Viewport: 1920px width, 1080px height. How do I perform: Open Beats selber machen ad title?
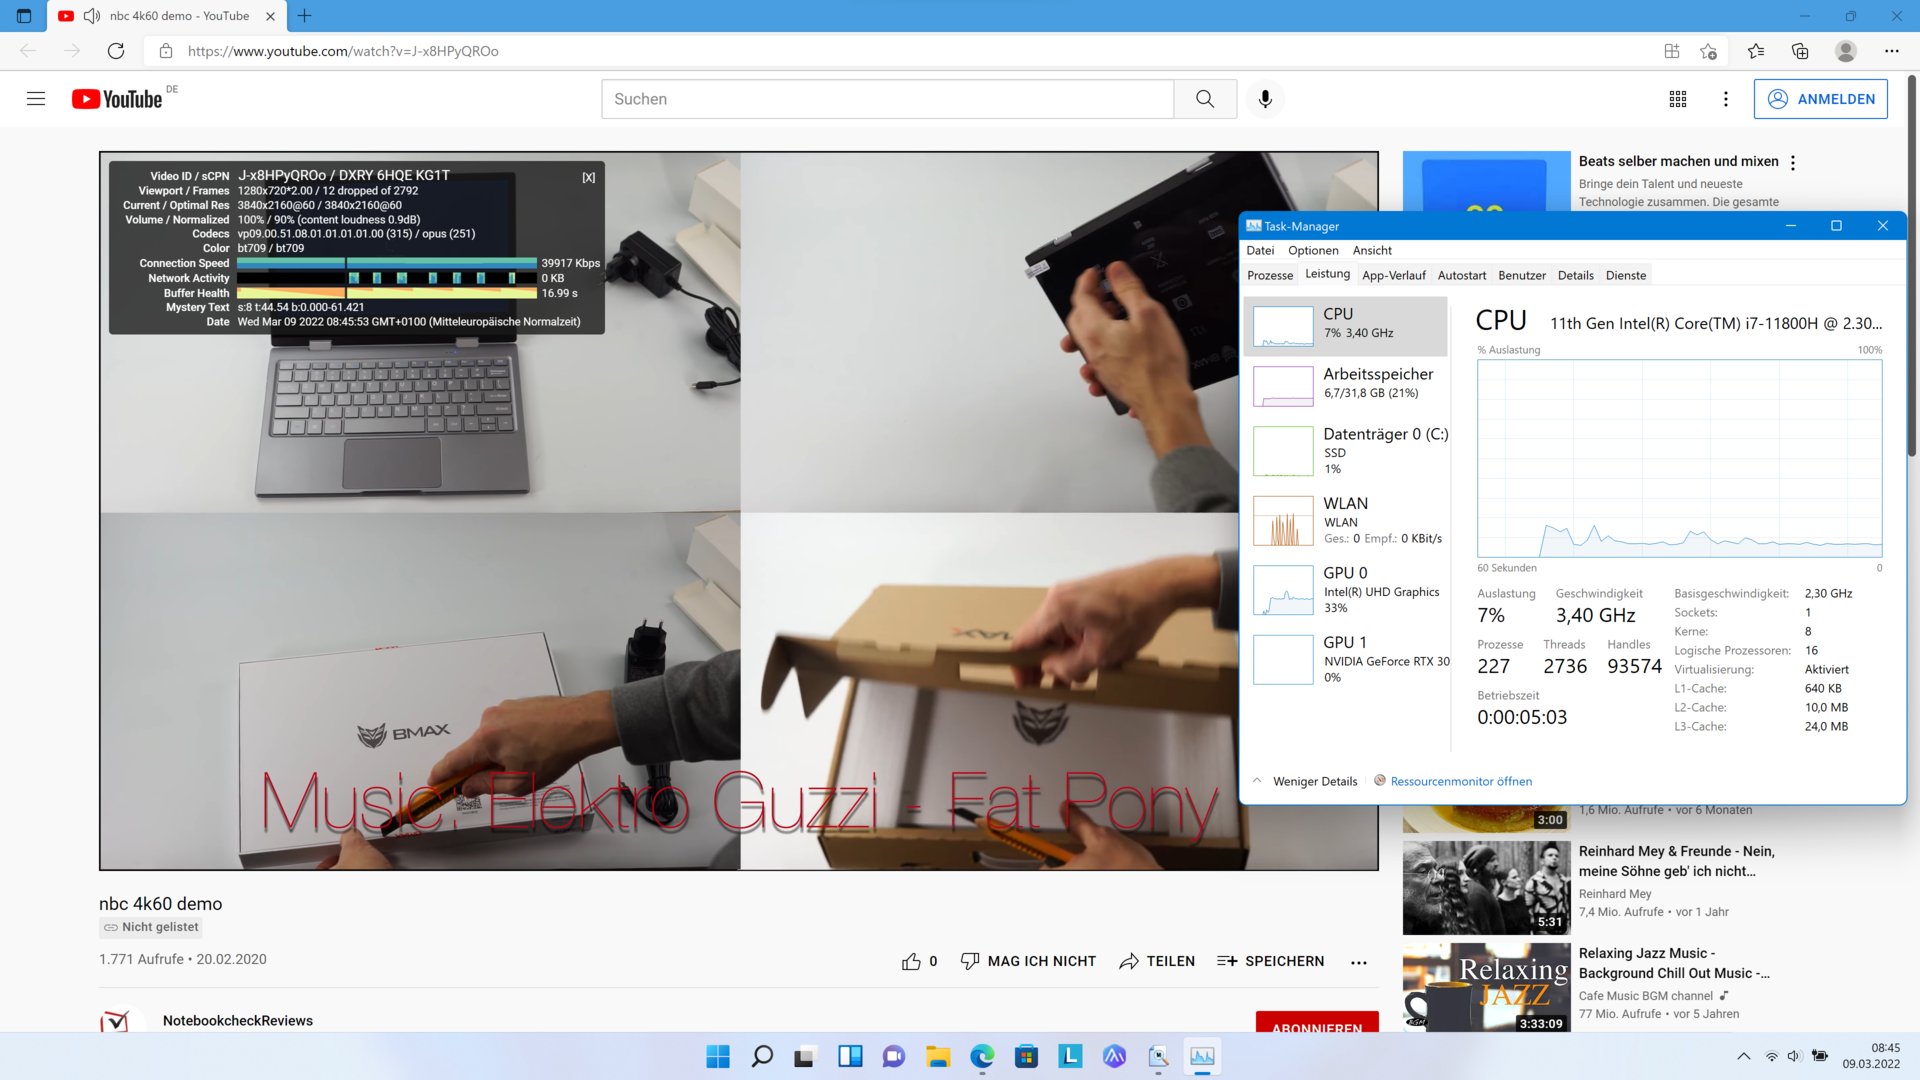tap(1678, 161)
